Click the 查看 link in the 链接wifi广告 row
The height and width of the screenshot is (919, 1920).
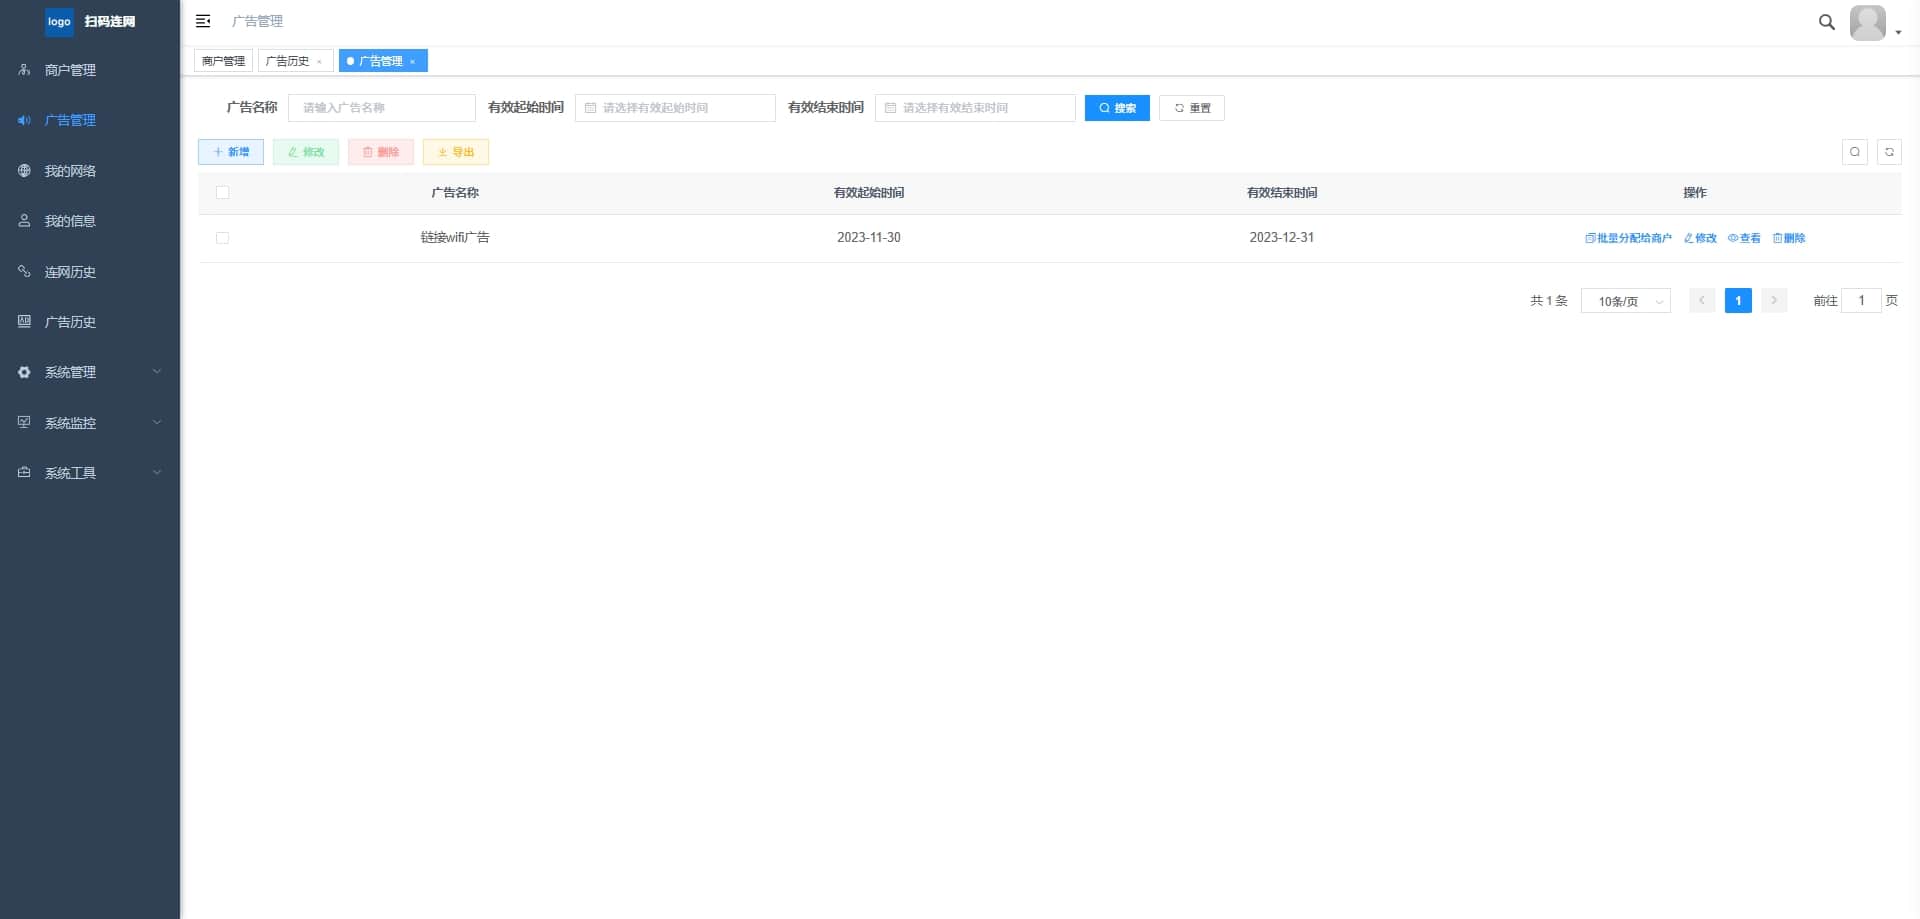tap(1744, 238)
